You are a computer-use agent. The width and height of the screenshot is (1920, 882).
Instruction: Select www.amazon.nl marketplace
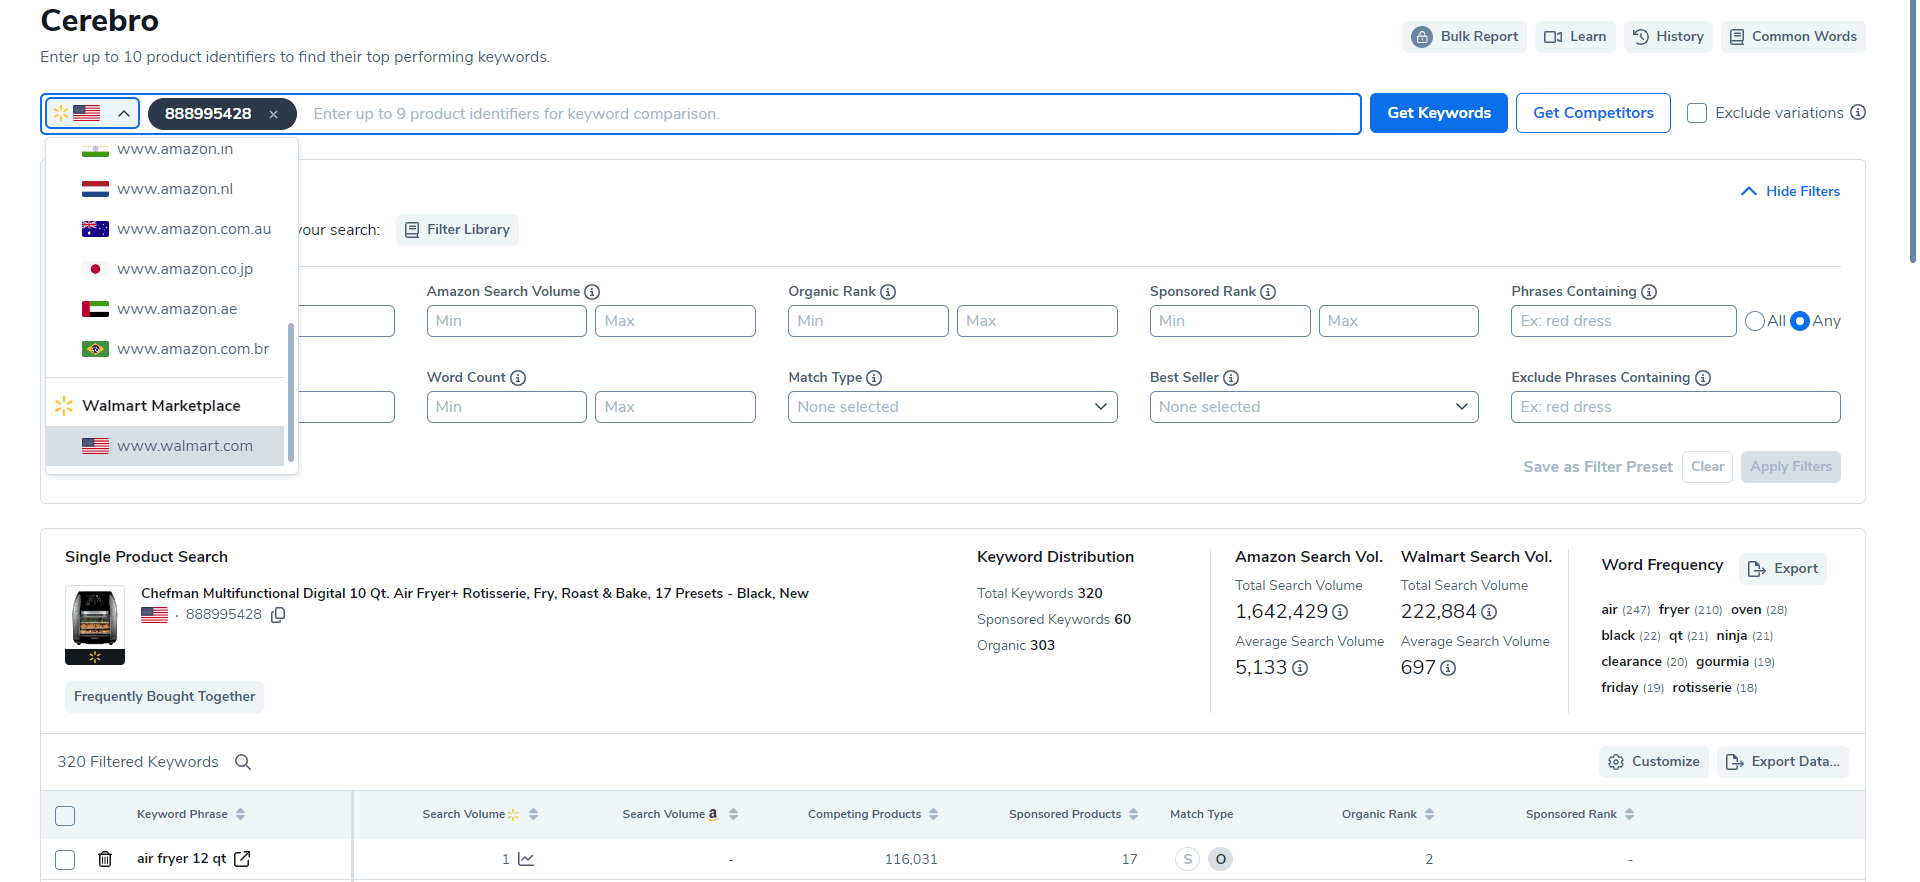tap(165, 189)
